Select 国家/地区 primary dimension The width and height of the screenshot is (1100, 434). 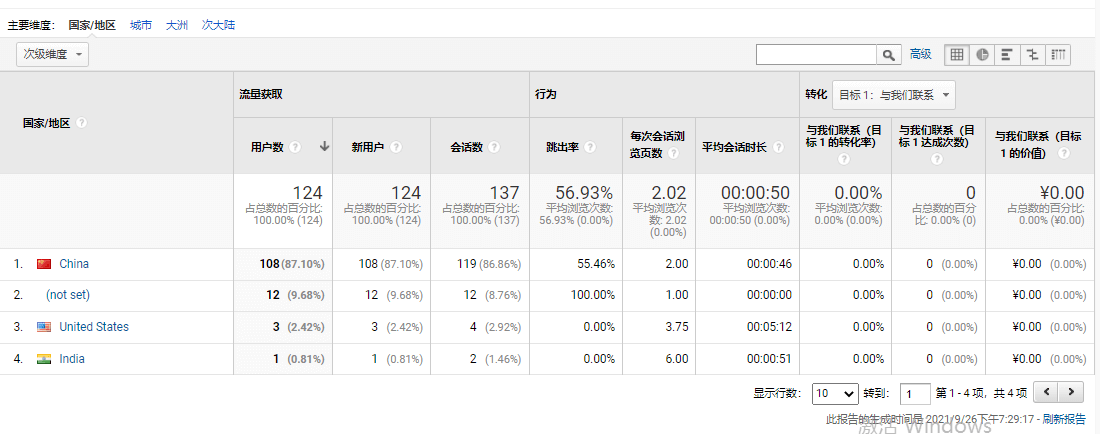[92, 25]
